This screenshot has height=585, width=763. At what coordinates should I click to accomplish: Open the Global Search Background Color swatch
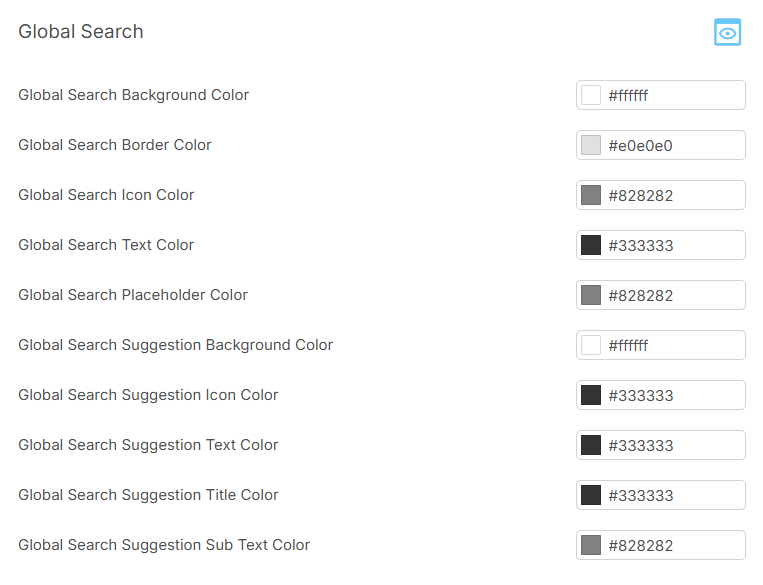click(x=591, y=95)
